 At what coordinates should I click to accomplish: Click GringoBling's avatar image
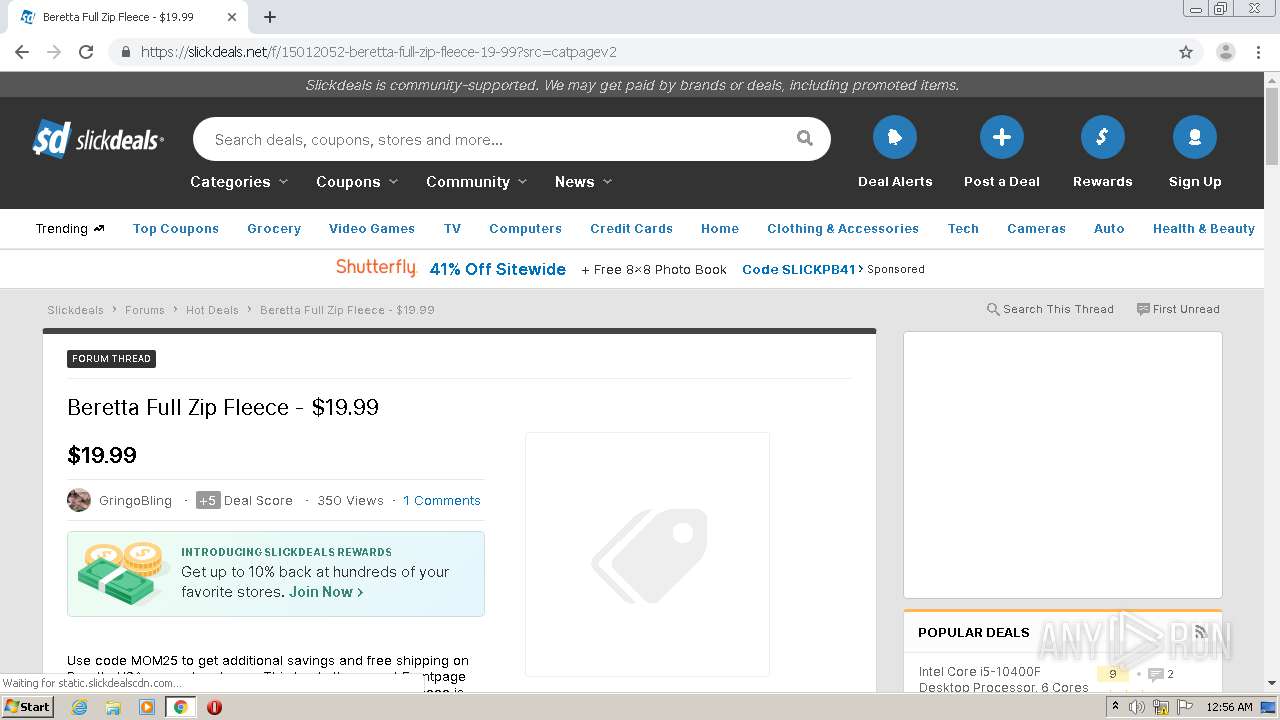[79, 500]
